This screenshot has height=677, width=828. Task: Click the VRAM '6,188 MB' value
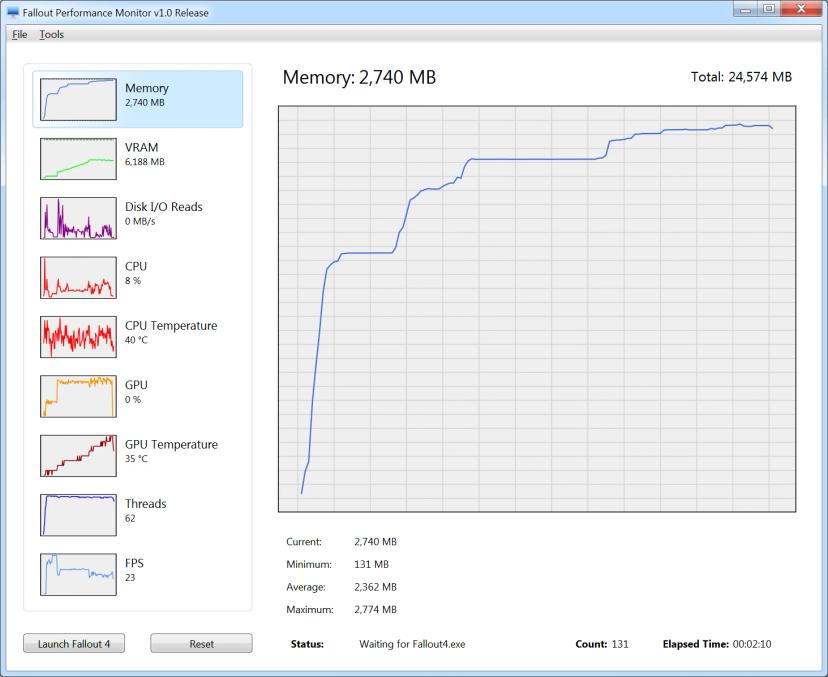pyautogui.click(x=145, y=162)
